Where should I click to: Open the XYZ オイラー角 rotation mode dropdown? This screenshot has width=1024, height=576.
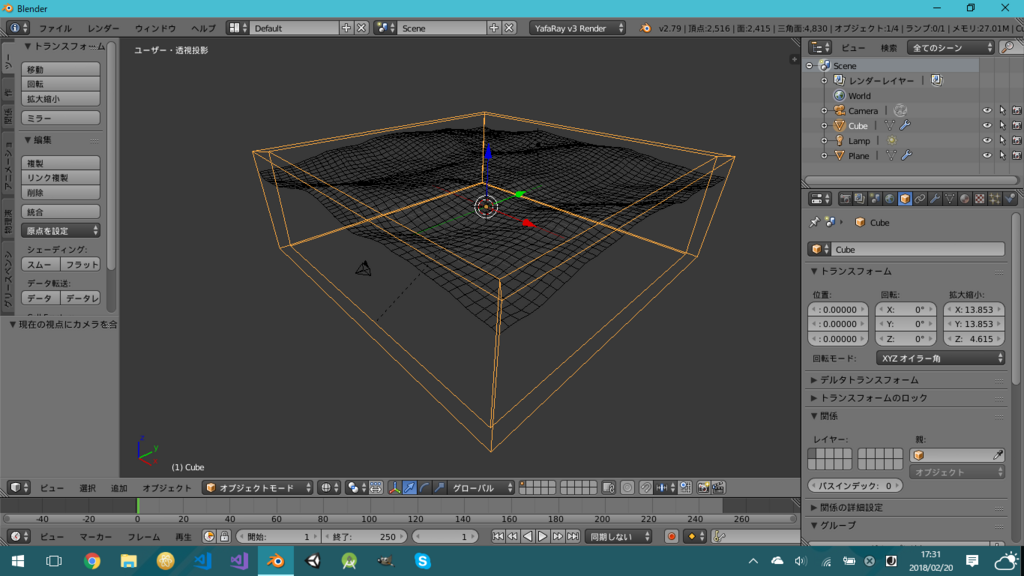point(940,359)
